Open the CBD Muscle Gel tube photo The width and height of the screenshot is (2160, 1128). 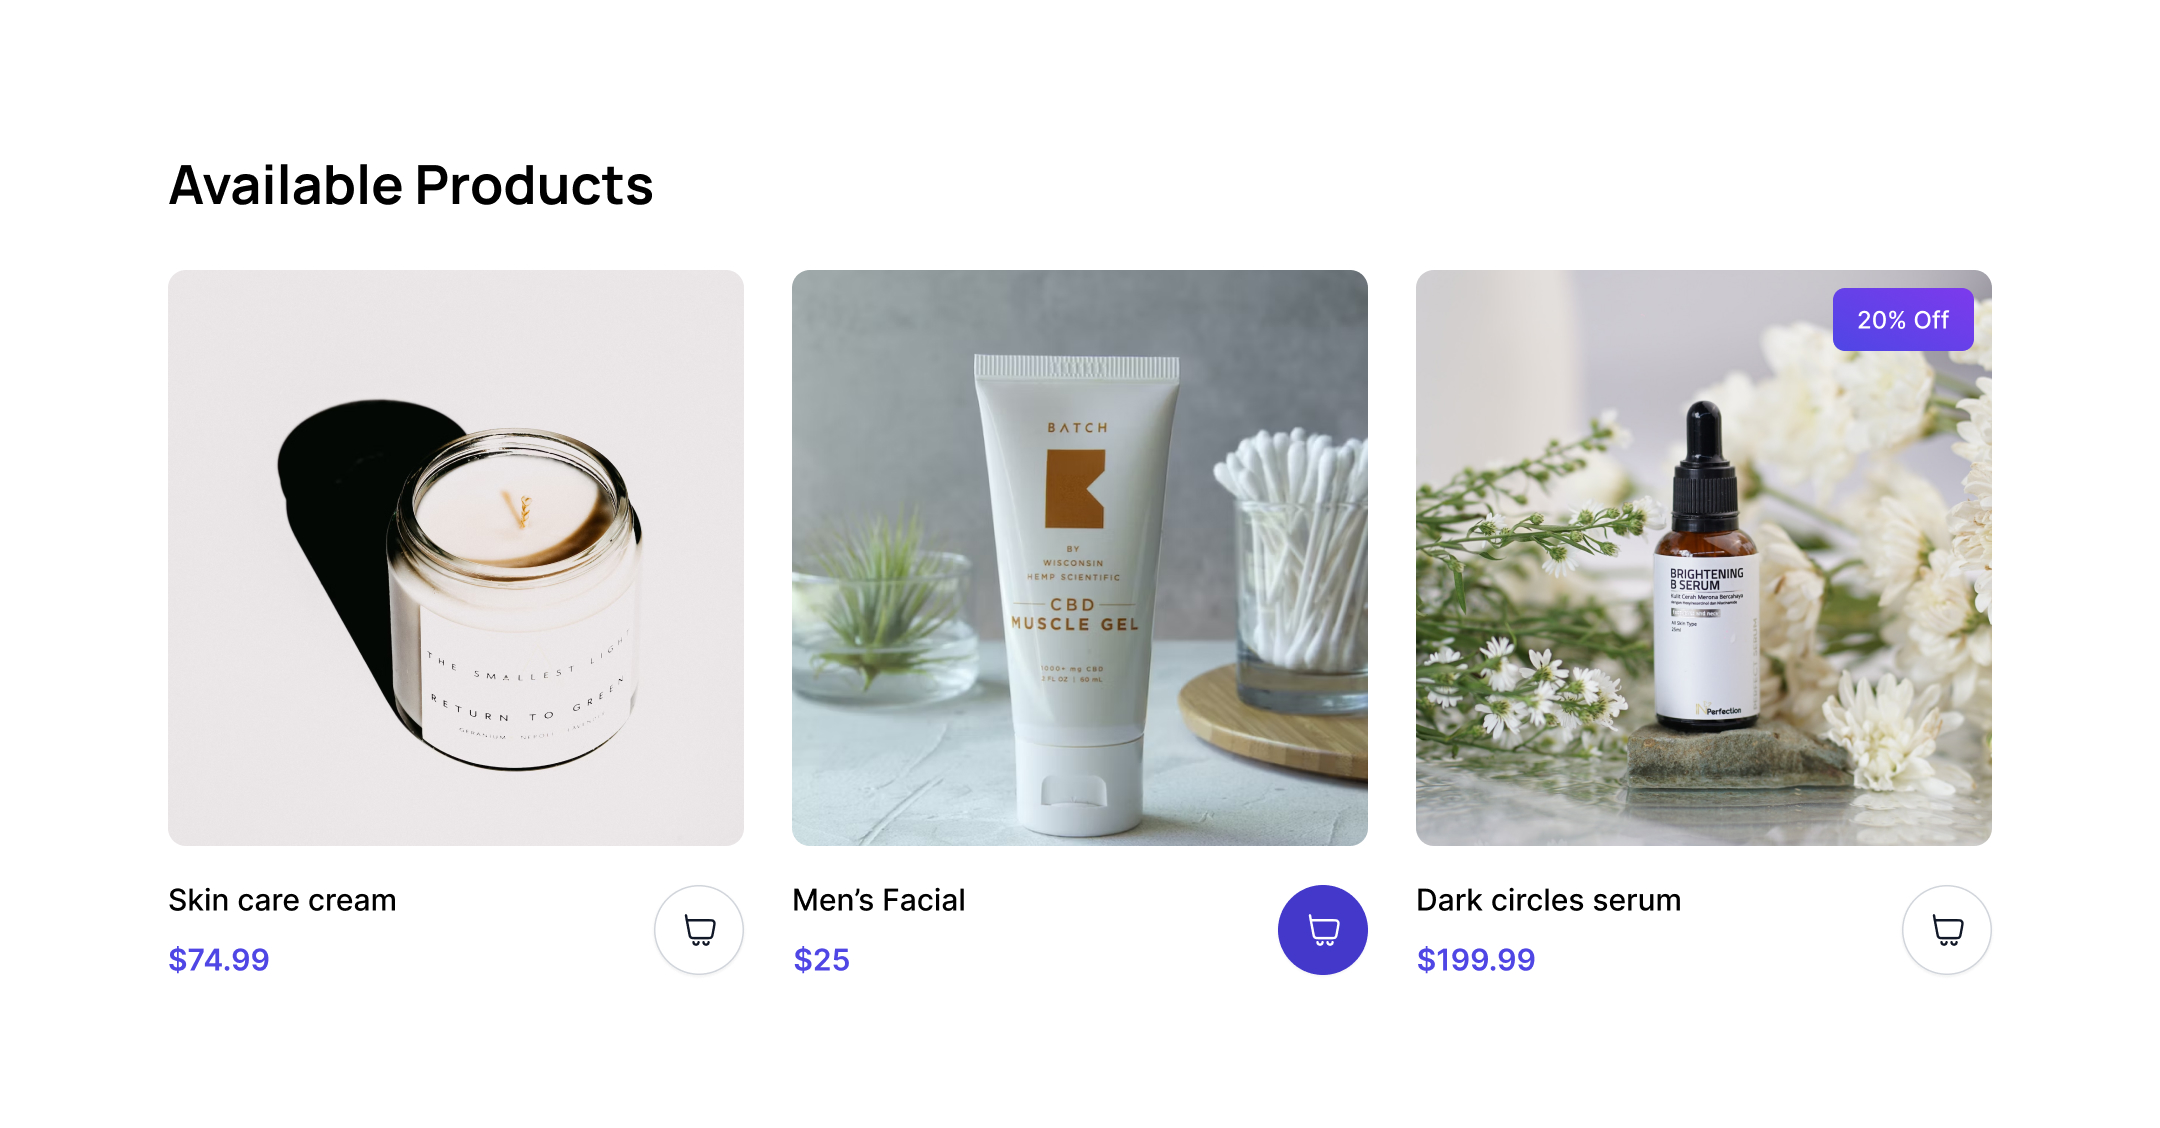point(1080,558)
